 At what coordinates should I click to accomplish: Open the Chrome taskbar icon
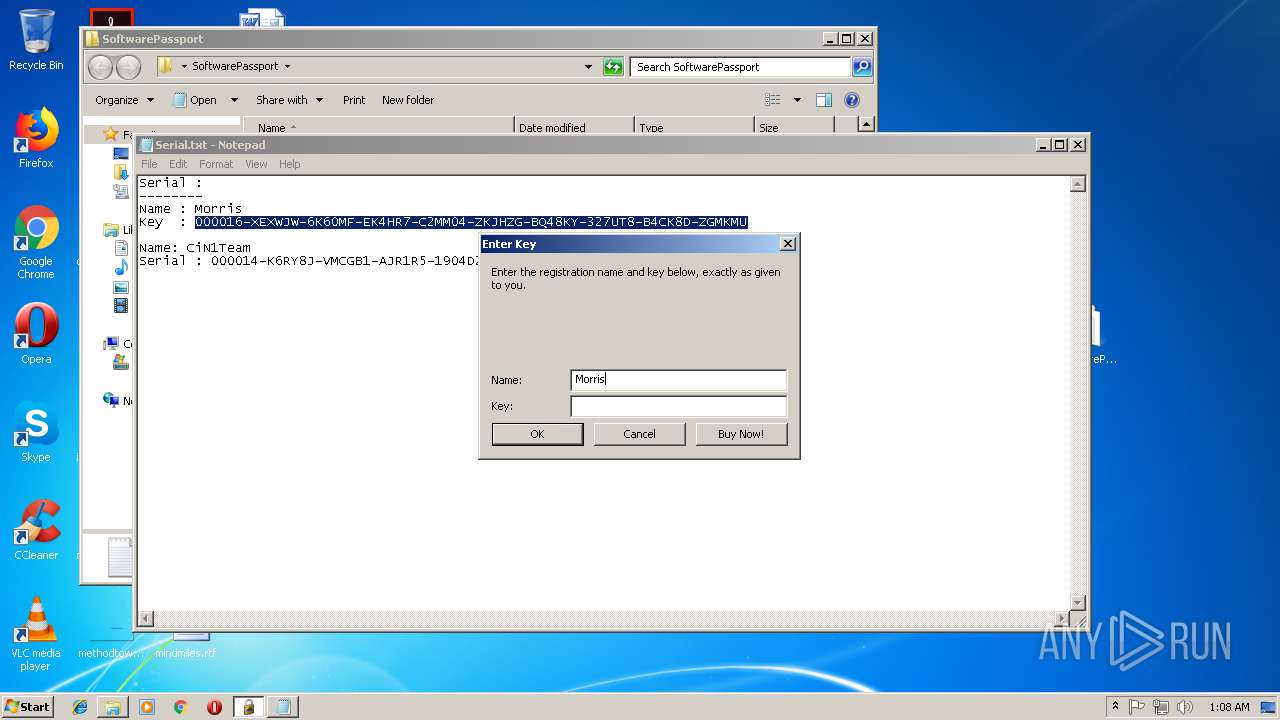[x=180, y=707]
